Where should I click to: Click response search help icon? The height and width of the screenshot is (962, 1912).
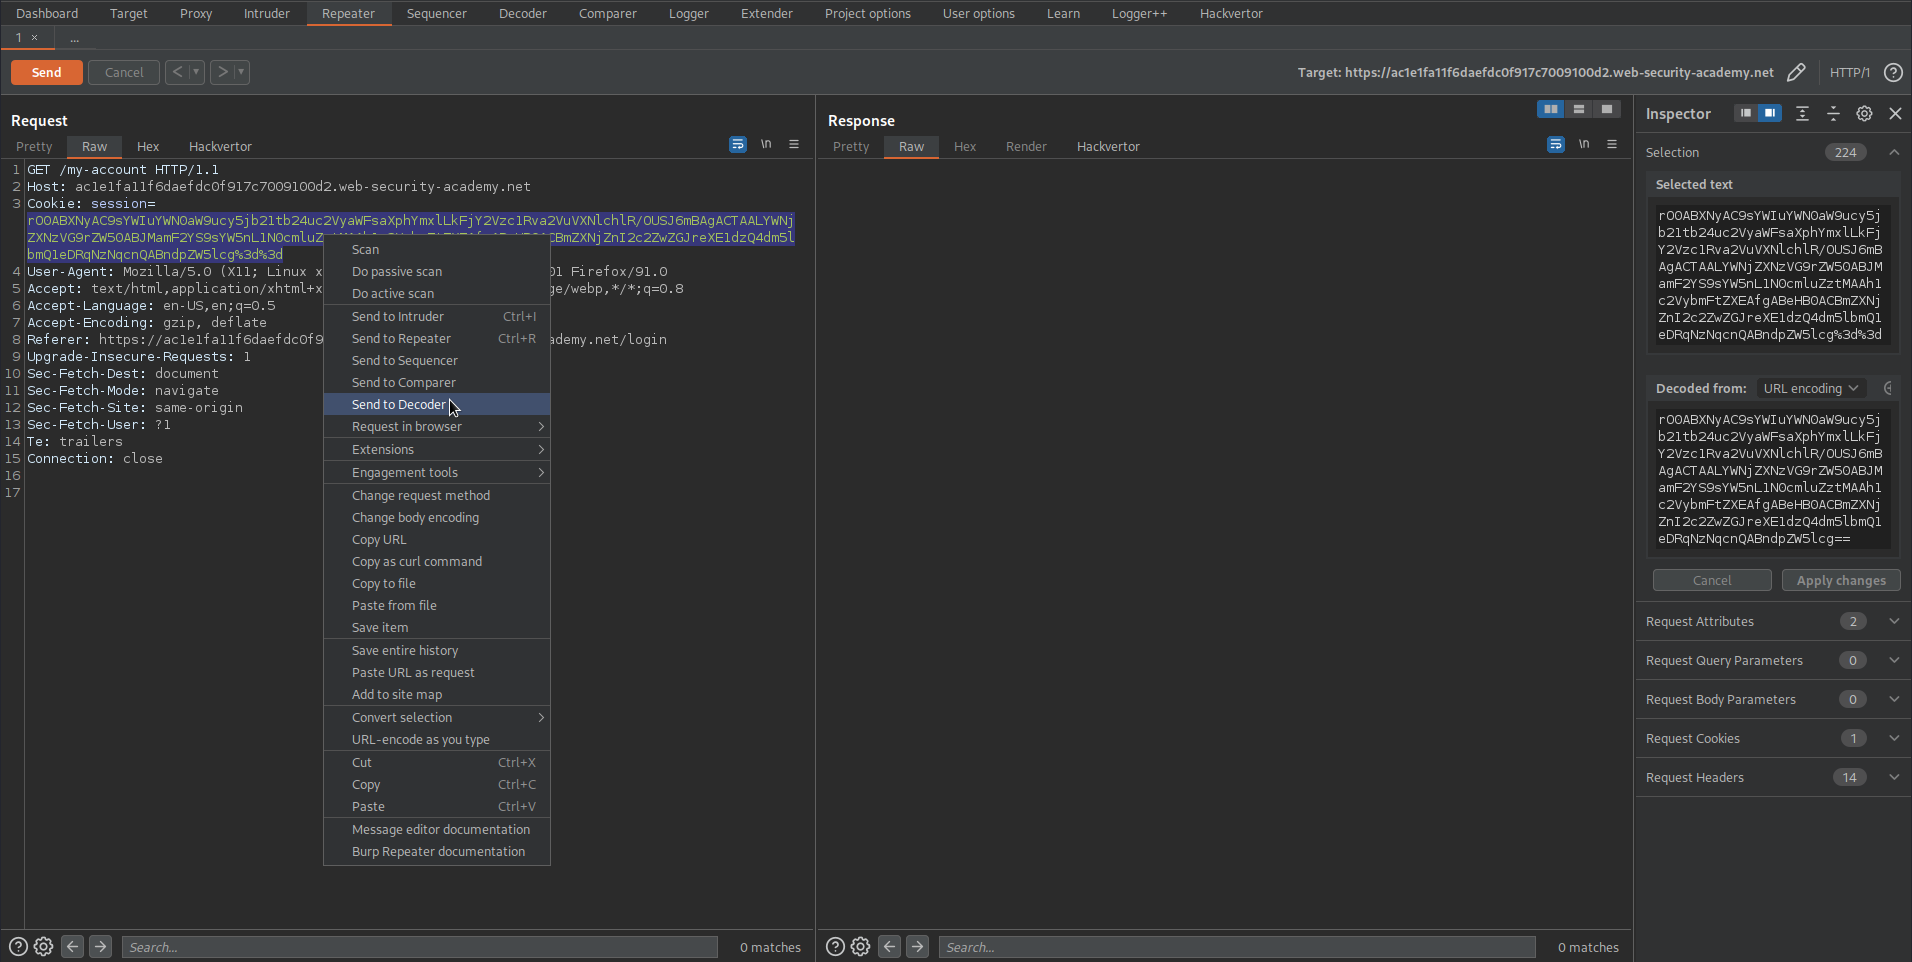pyautogui.click(x=835, y=946)
